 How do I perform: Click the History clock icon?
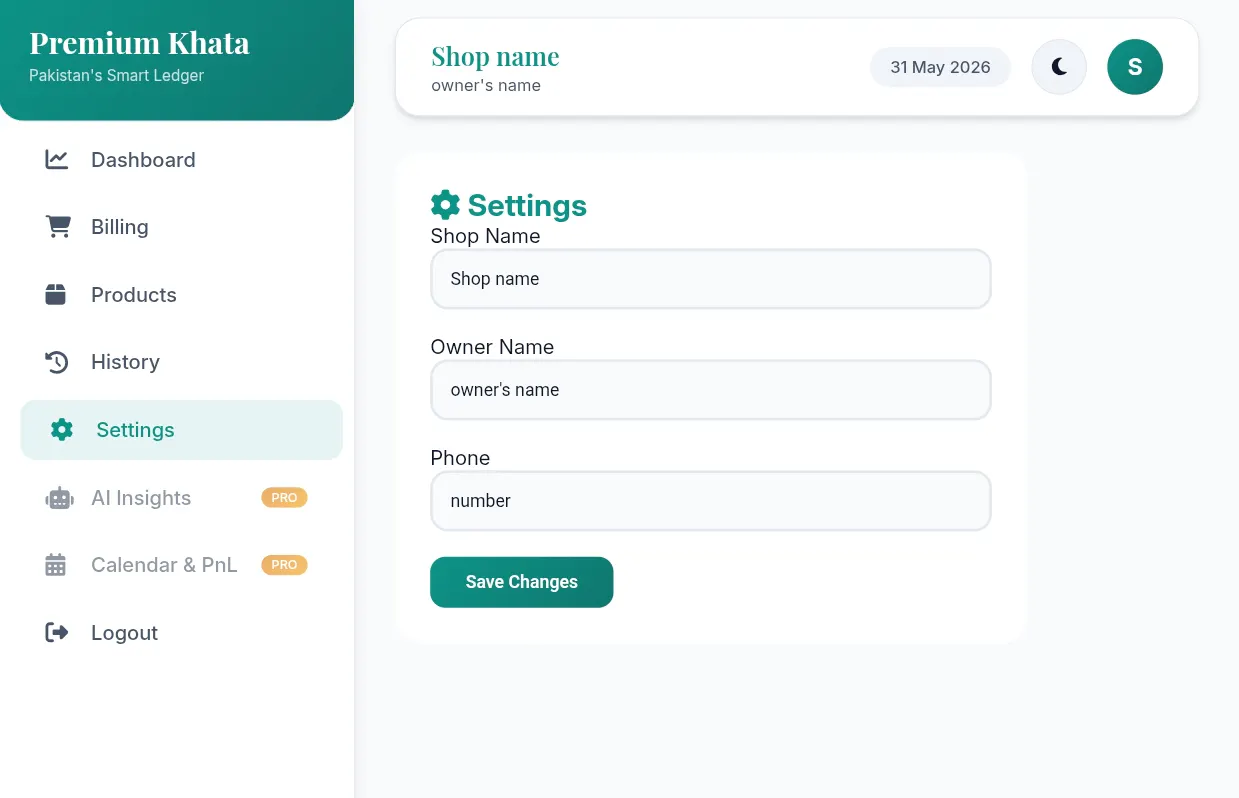click(x=57, y=362)
